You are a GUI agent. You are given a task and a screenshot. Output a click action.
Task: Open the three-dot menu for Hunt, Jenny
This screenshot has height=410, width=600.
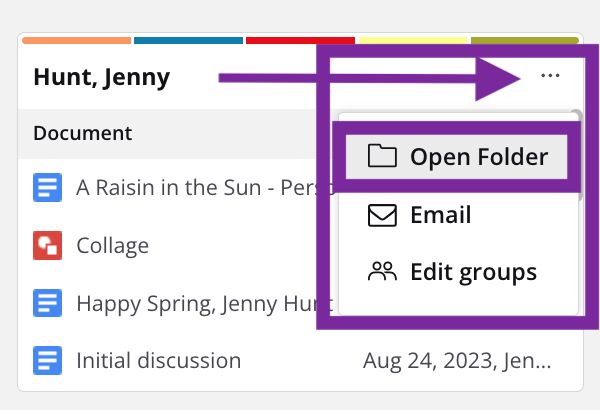click(550, 75)
